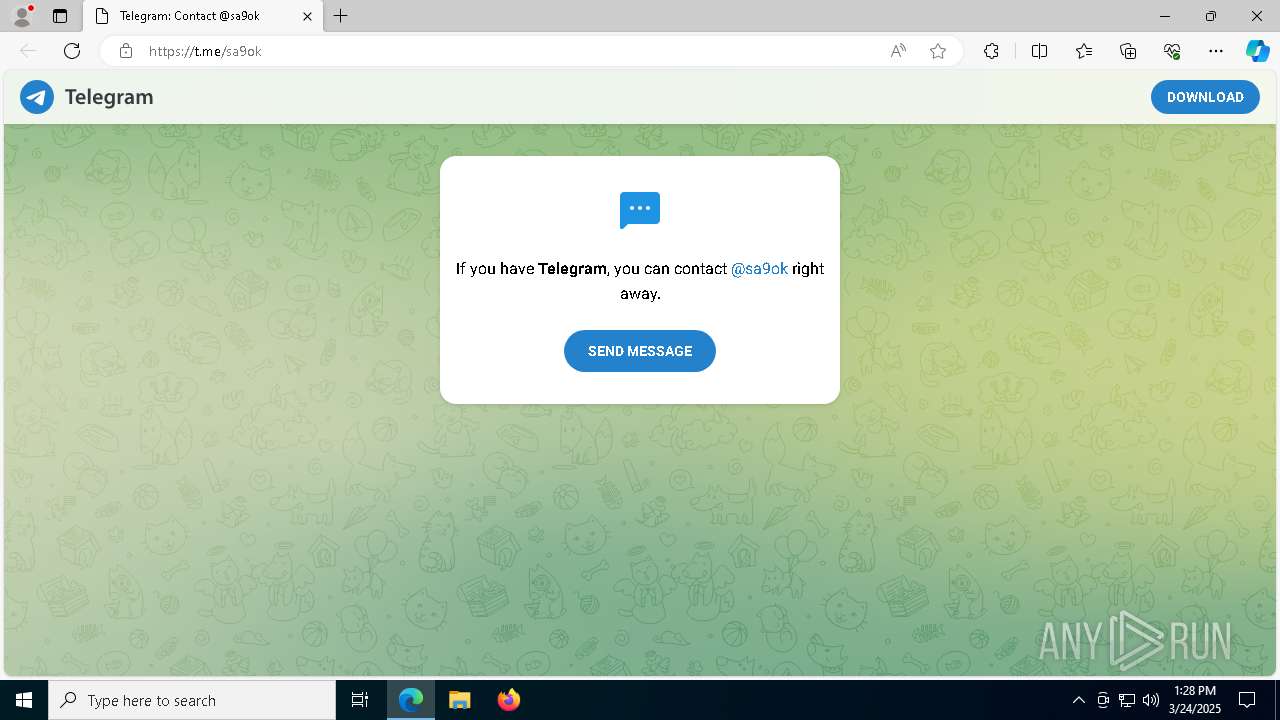Click the blue chat bubble icon

click(640, 210)
